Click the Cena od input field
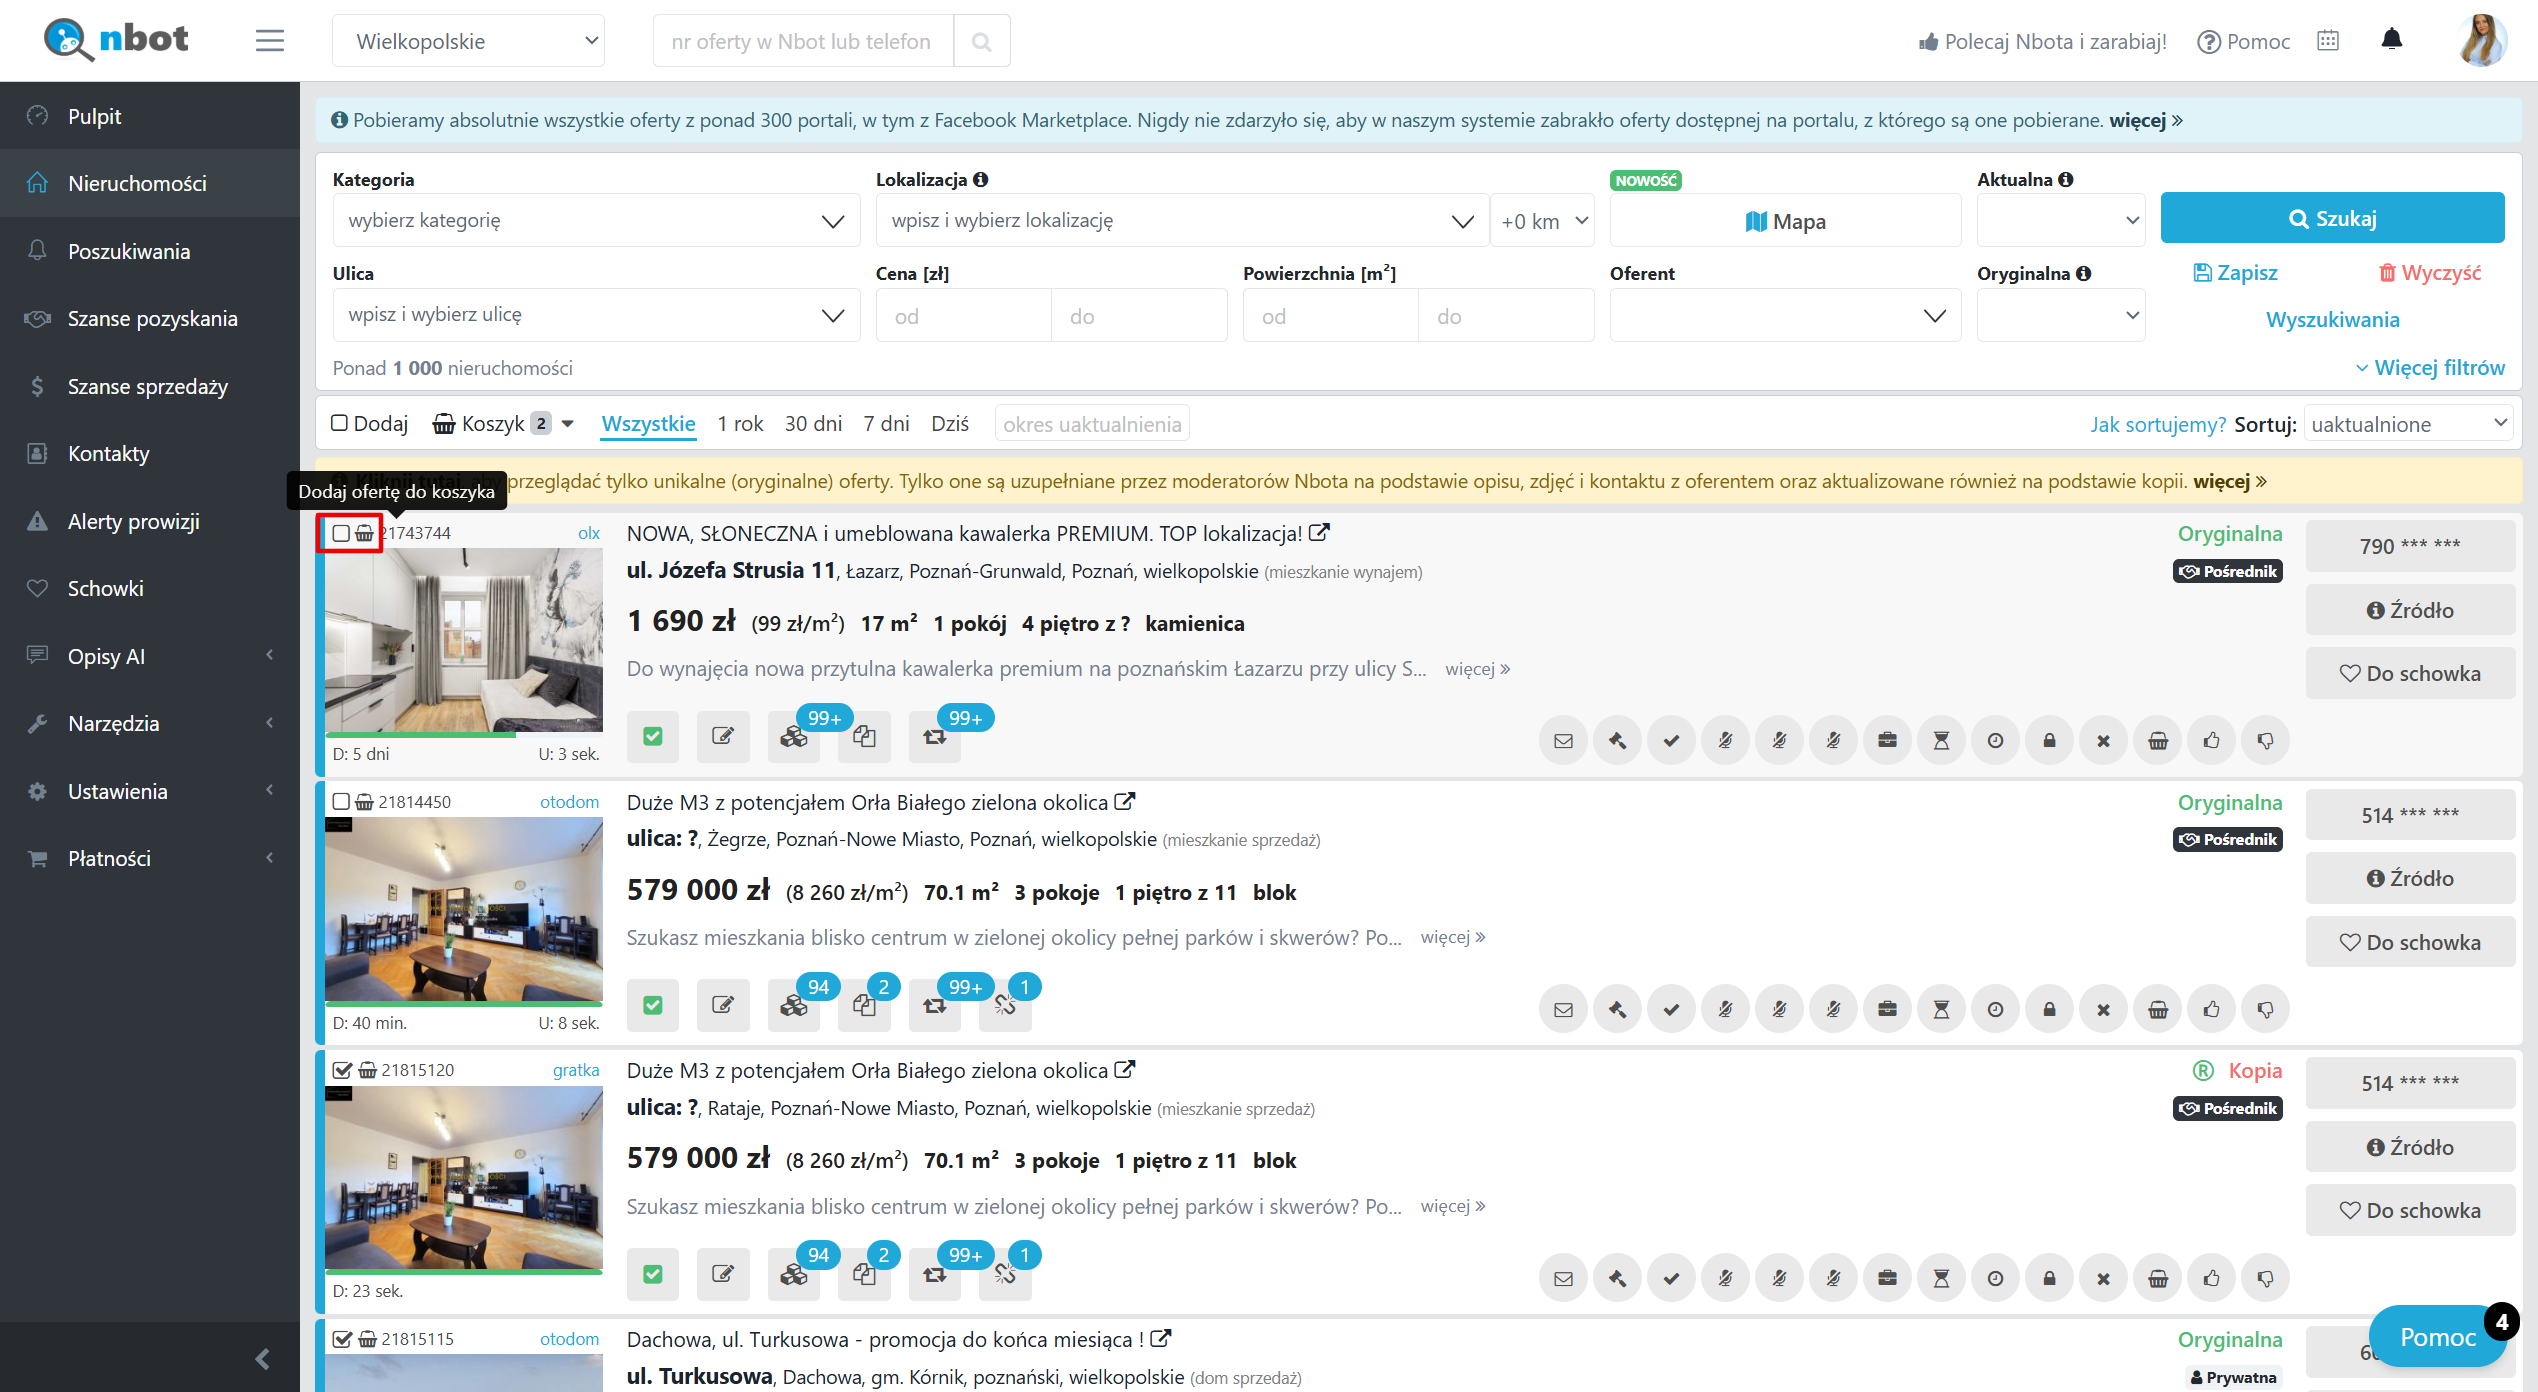The height and width of the screenshot is (1392, 2538). coord(963,316)
